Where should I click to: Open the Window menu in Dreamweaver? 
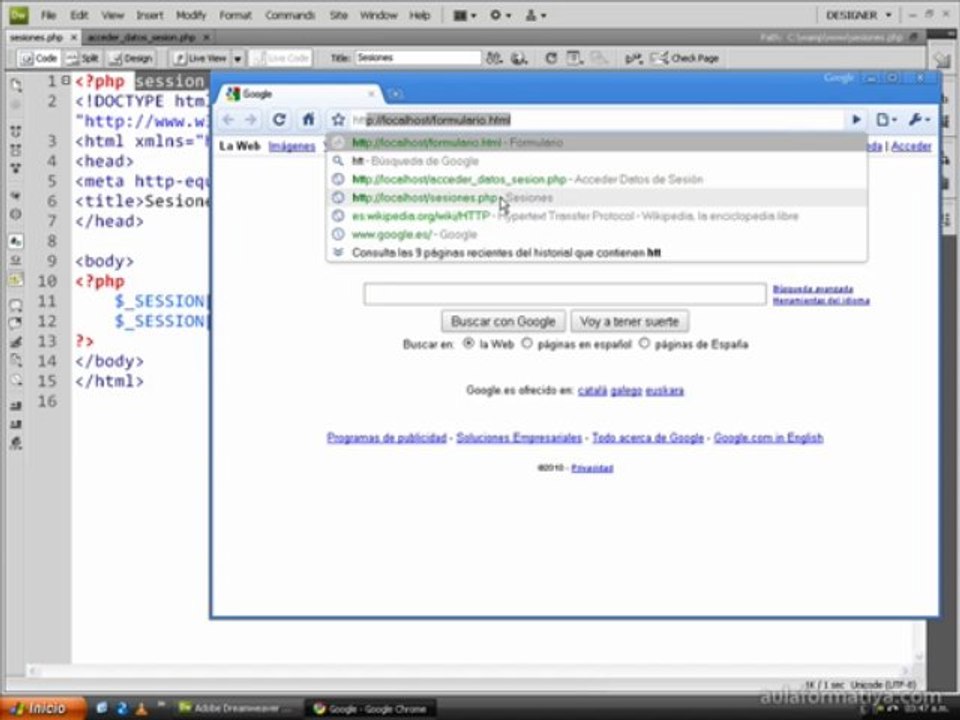[378, 15]
